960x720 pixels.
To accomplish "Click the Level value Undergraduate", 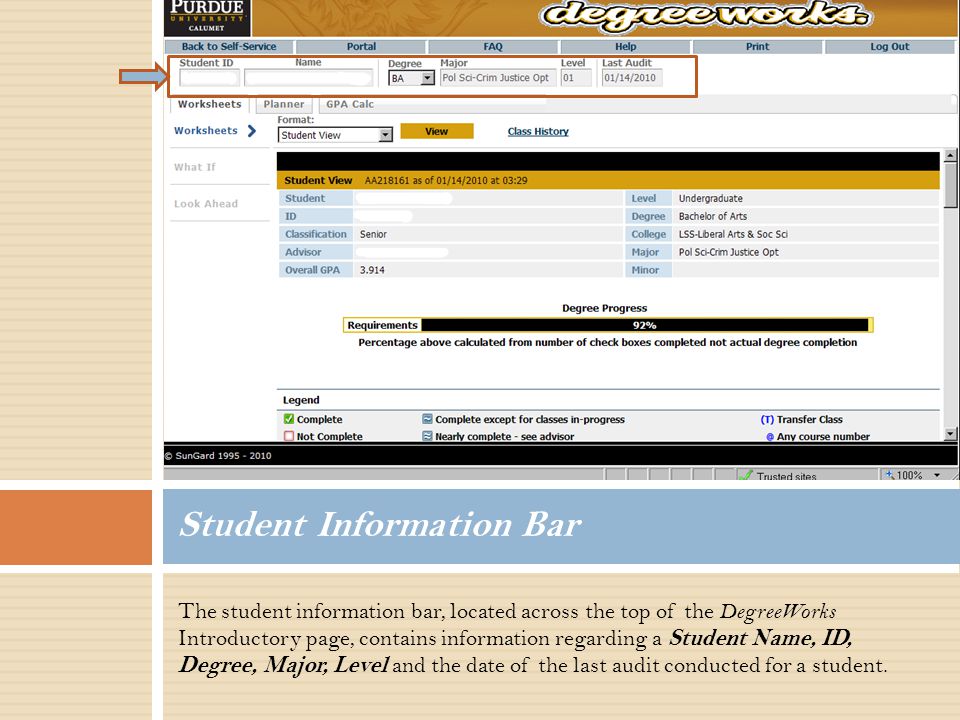I will (x=710, y=198).
